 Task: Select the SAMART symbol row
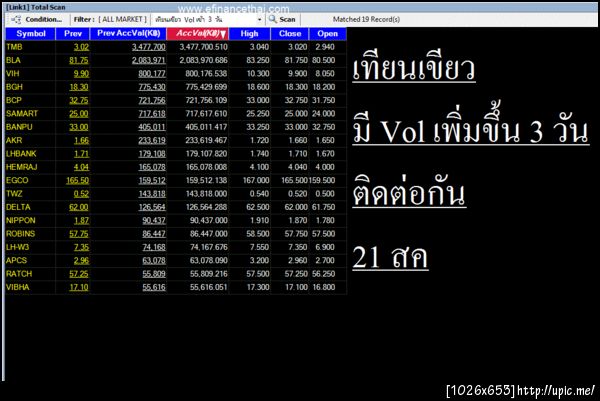click(176, 114)
